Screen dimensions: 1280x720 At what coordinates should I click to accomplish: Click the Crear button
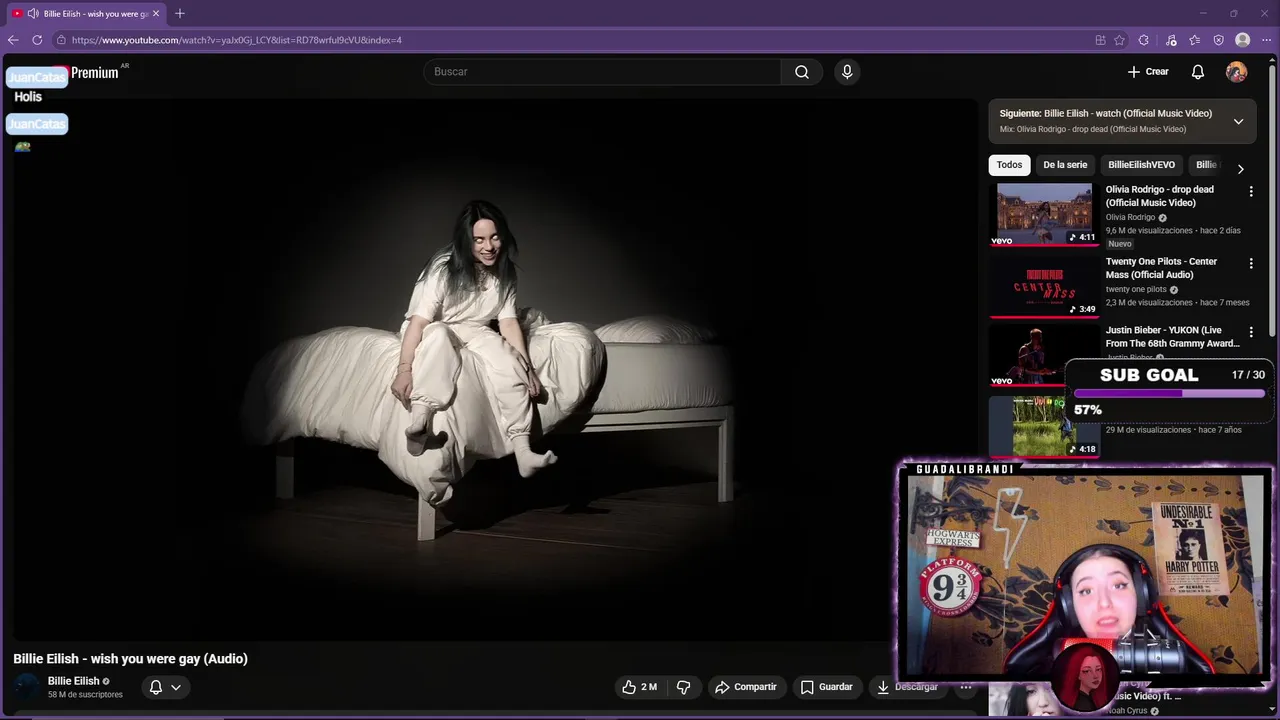(1148, 72)
